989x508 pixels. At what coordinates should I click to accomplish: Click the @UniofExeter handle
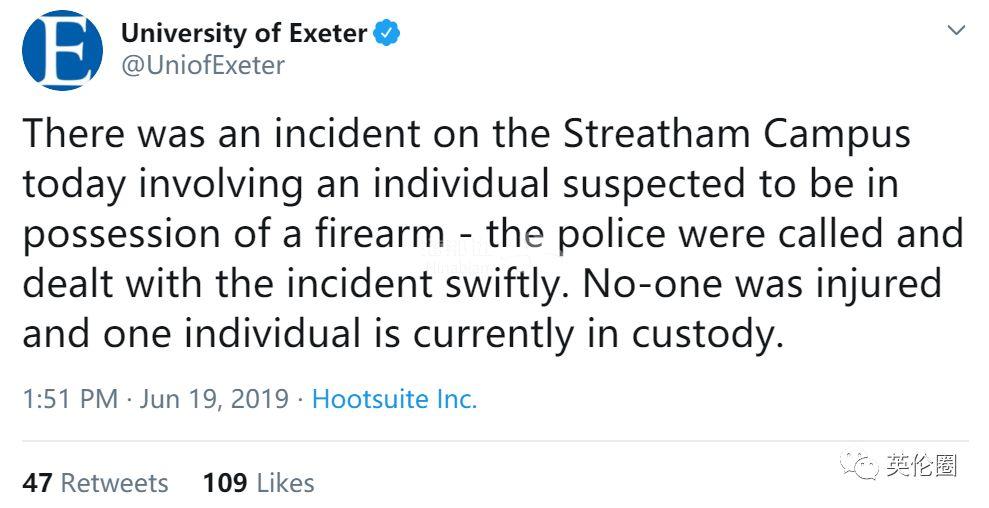point(203,66)
